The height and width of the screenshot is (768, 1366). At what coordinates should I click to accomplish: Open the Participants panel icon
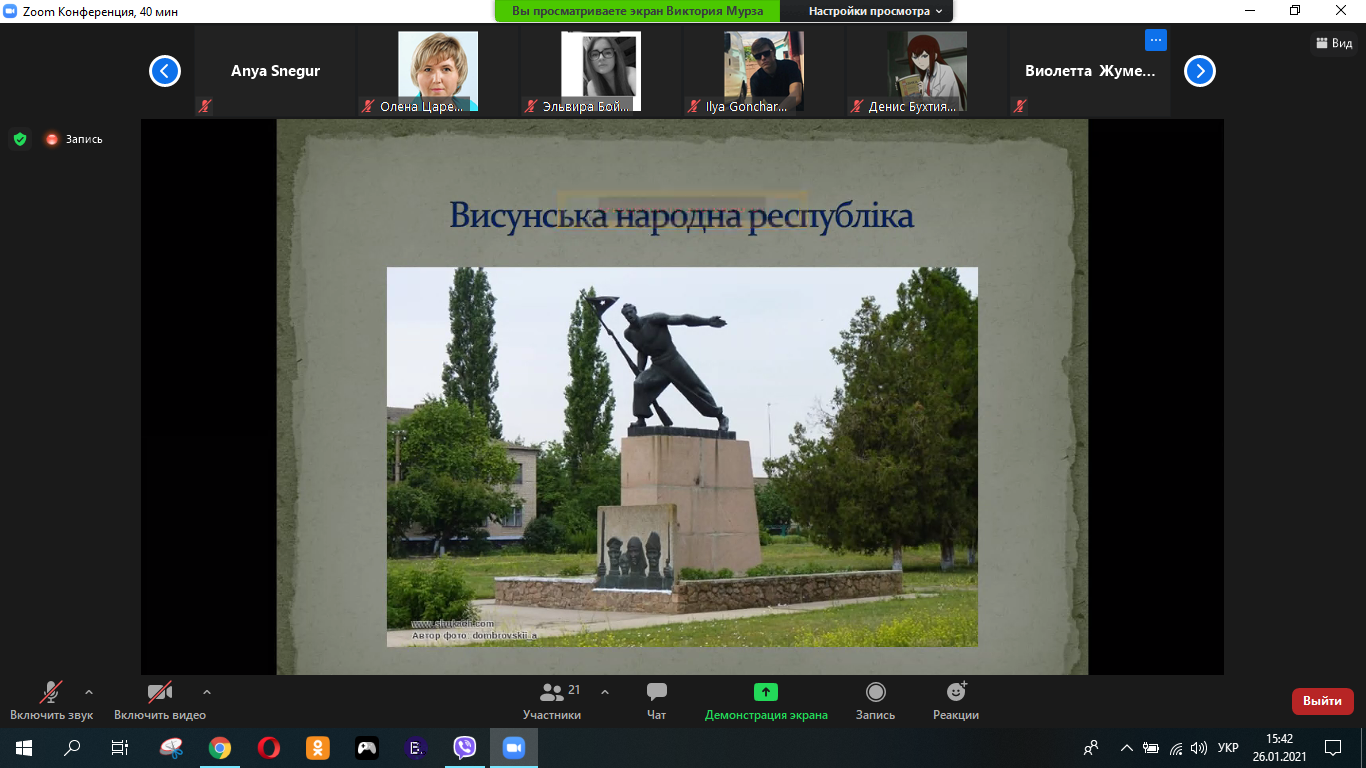551,692
